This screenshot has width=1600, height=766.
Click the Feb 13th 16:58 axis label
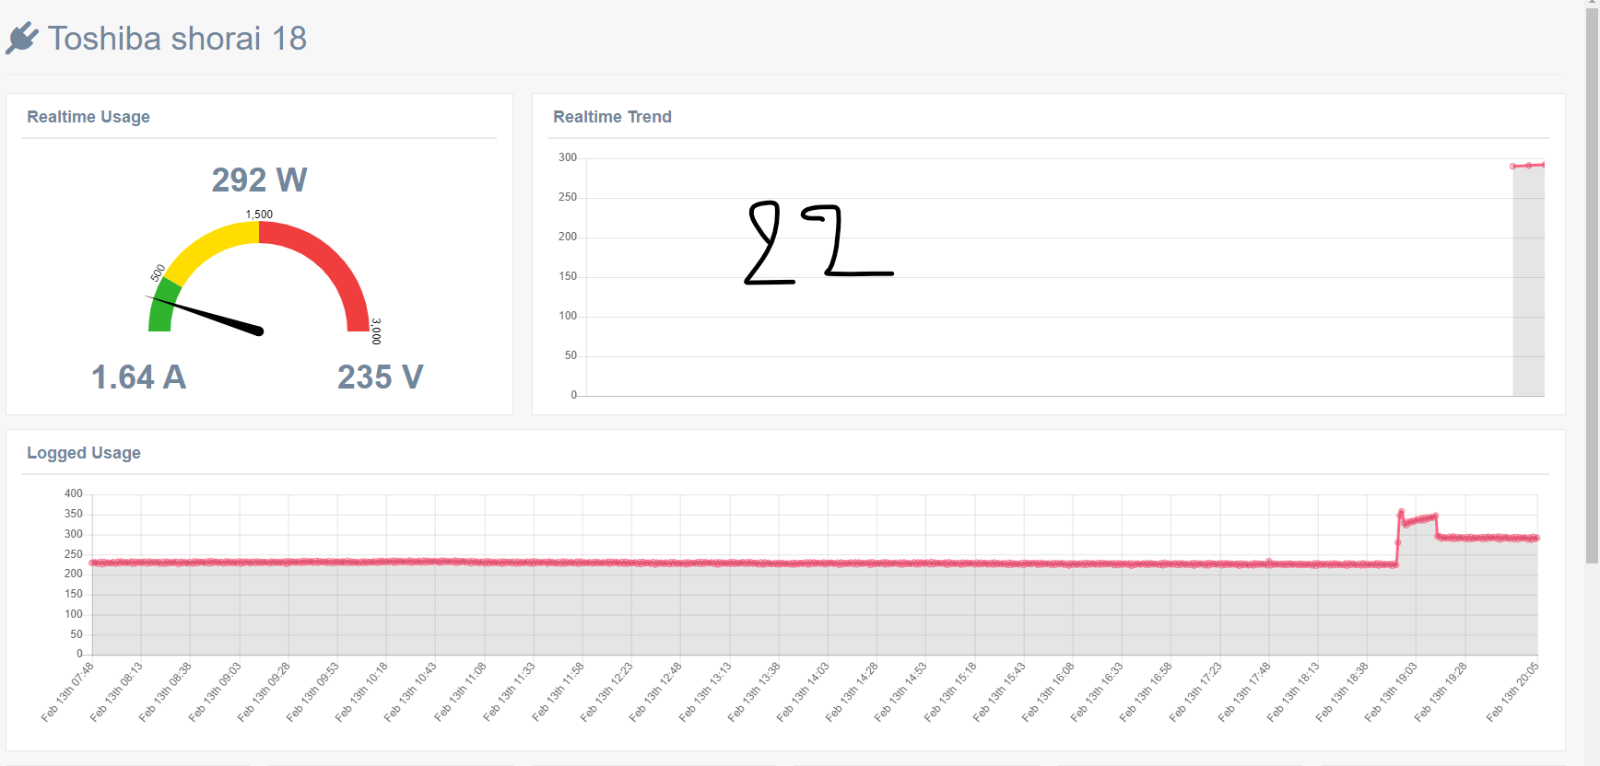pyautogui.click(x=1146, y=692)
